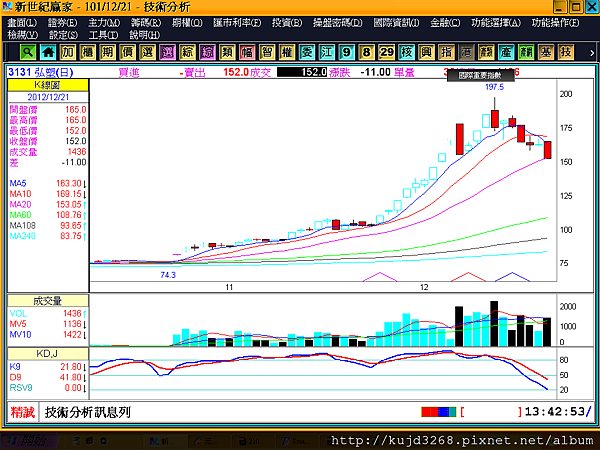The width and height of the screenshot is (600, 450).
Task: Click the colored indicator bar in status bar
Action: pos(439,412)
